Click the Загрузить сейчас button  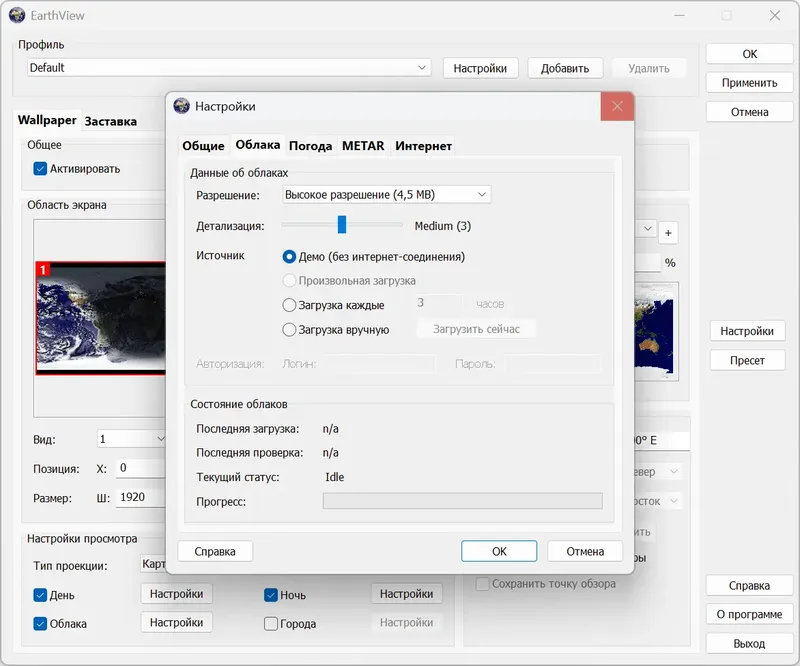click(x=476, y=329)
